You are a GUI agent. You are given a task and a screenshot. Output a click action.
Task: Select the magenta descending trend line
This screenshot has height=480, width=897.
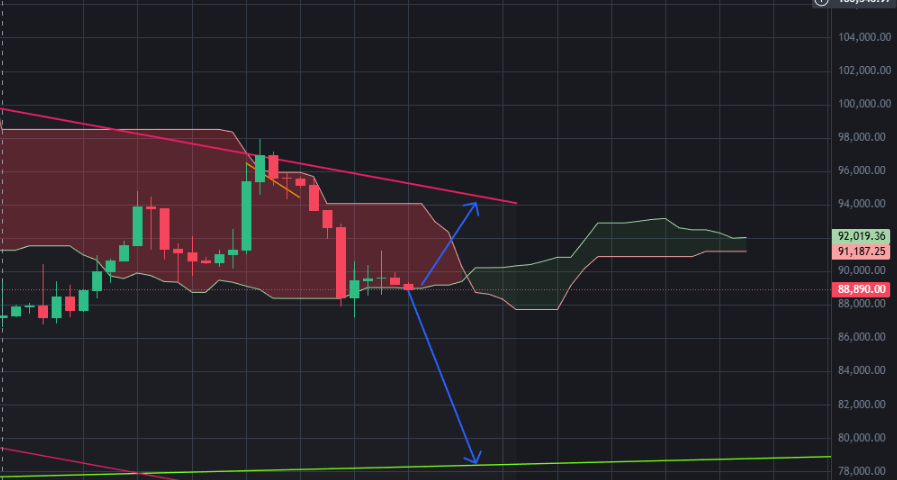click(x=257, y=155)
